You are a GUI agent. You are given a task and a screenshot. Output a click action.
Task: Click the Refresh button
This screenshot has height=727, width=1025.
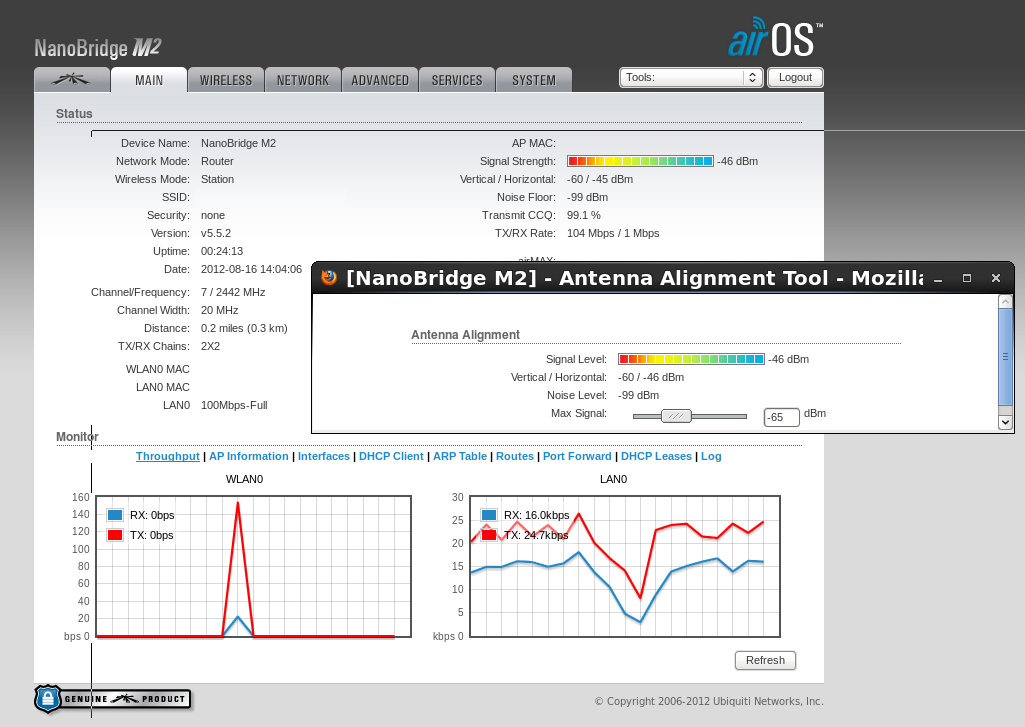tap(765, 660)
